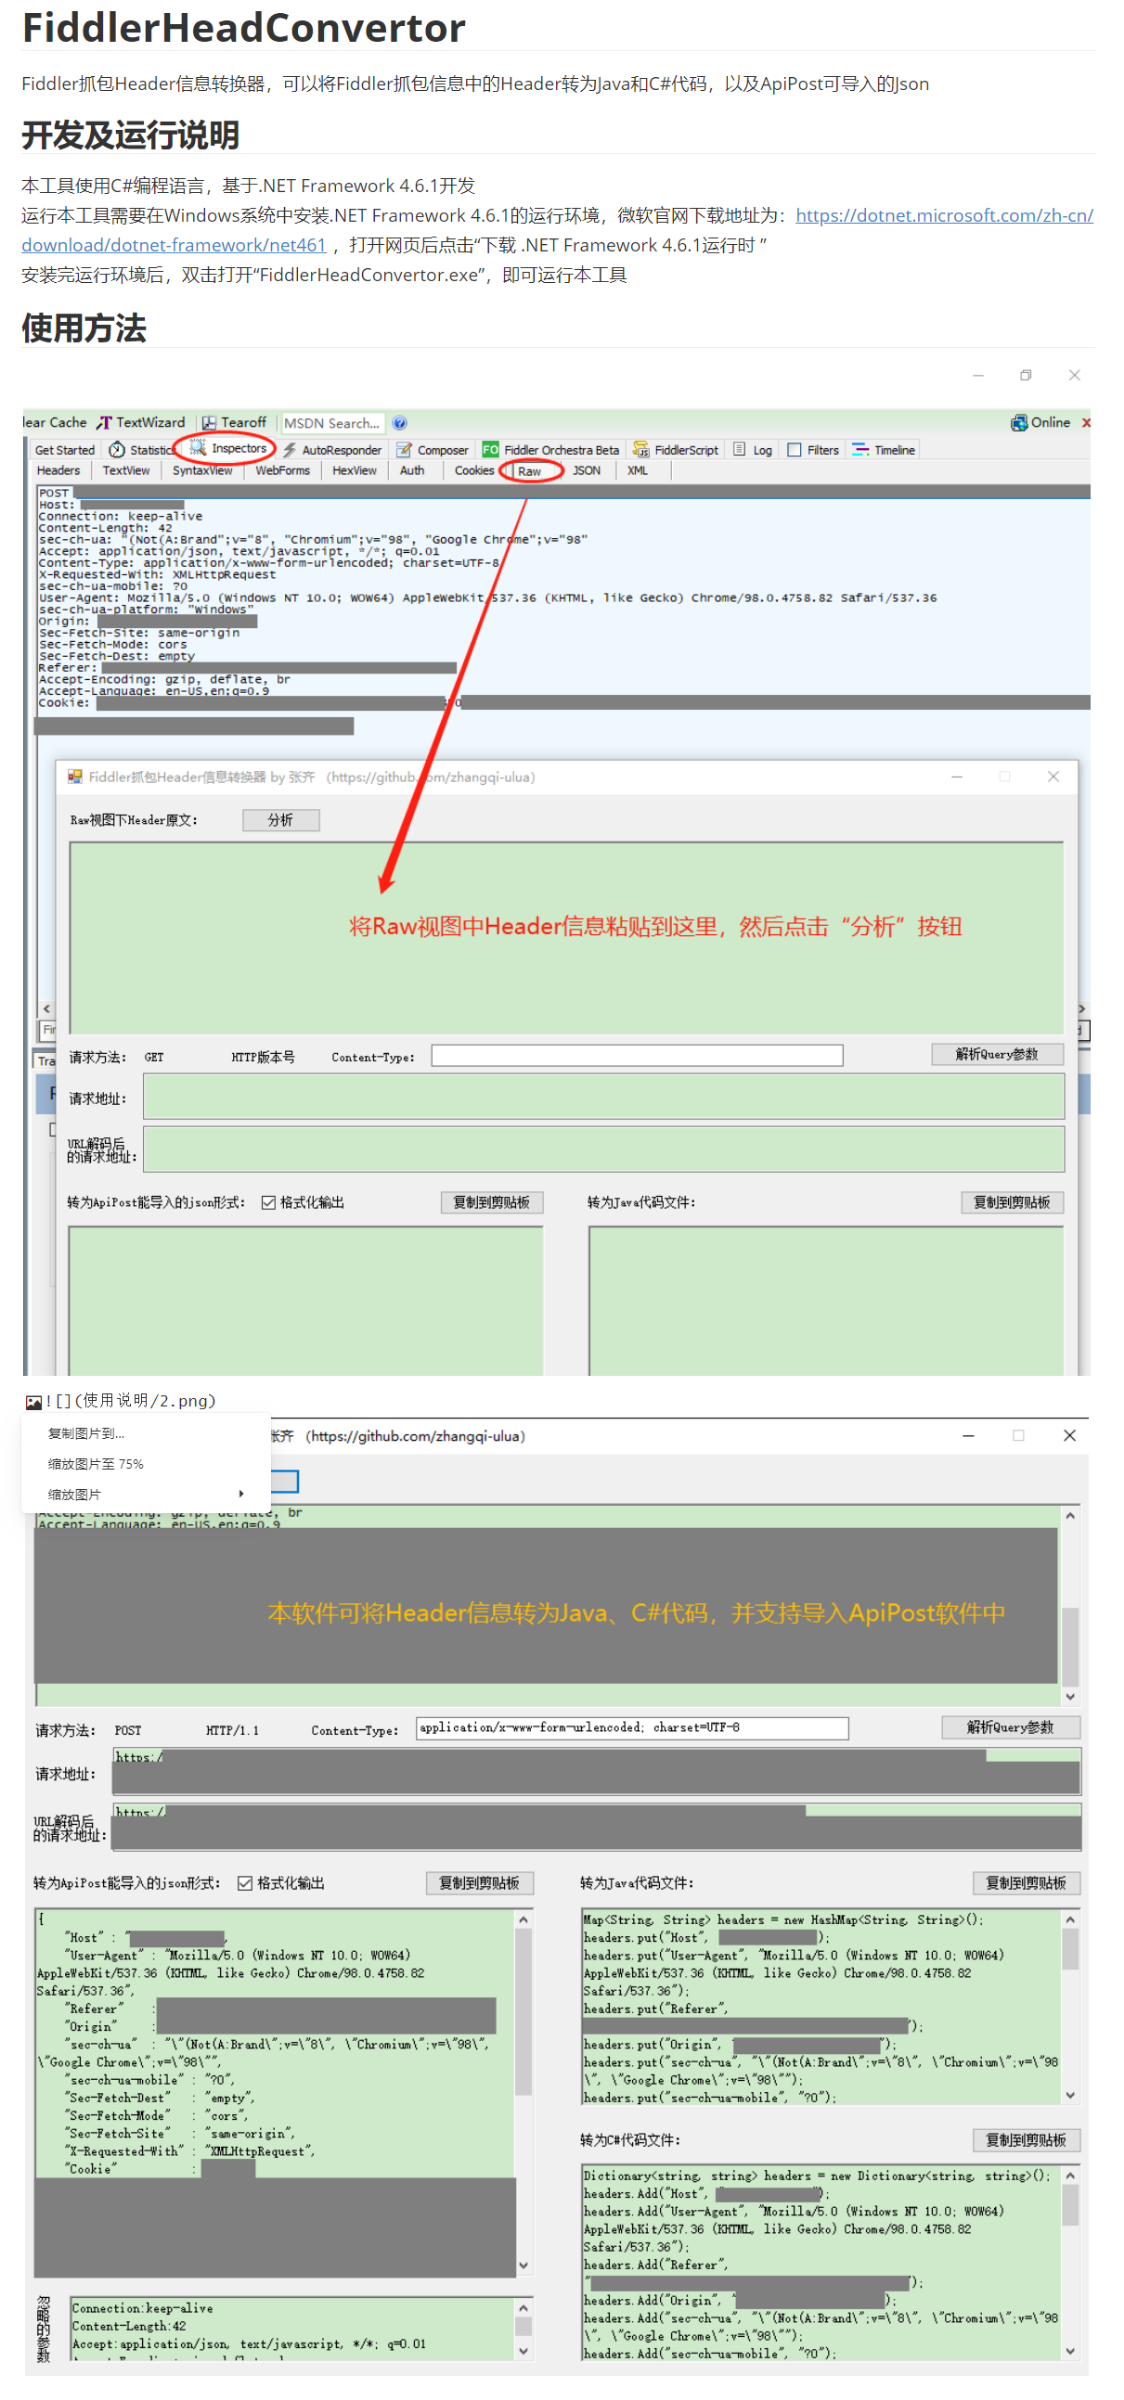
Task: Click the blue help icon beside MSDN Search
Action: (x=400, y=422)
